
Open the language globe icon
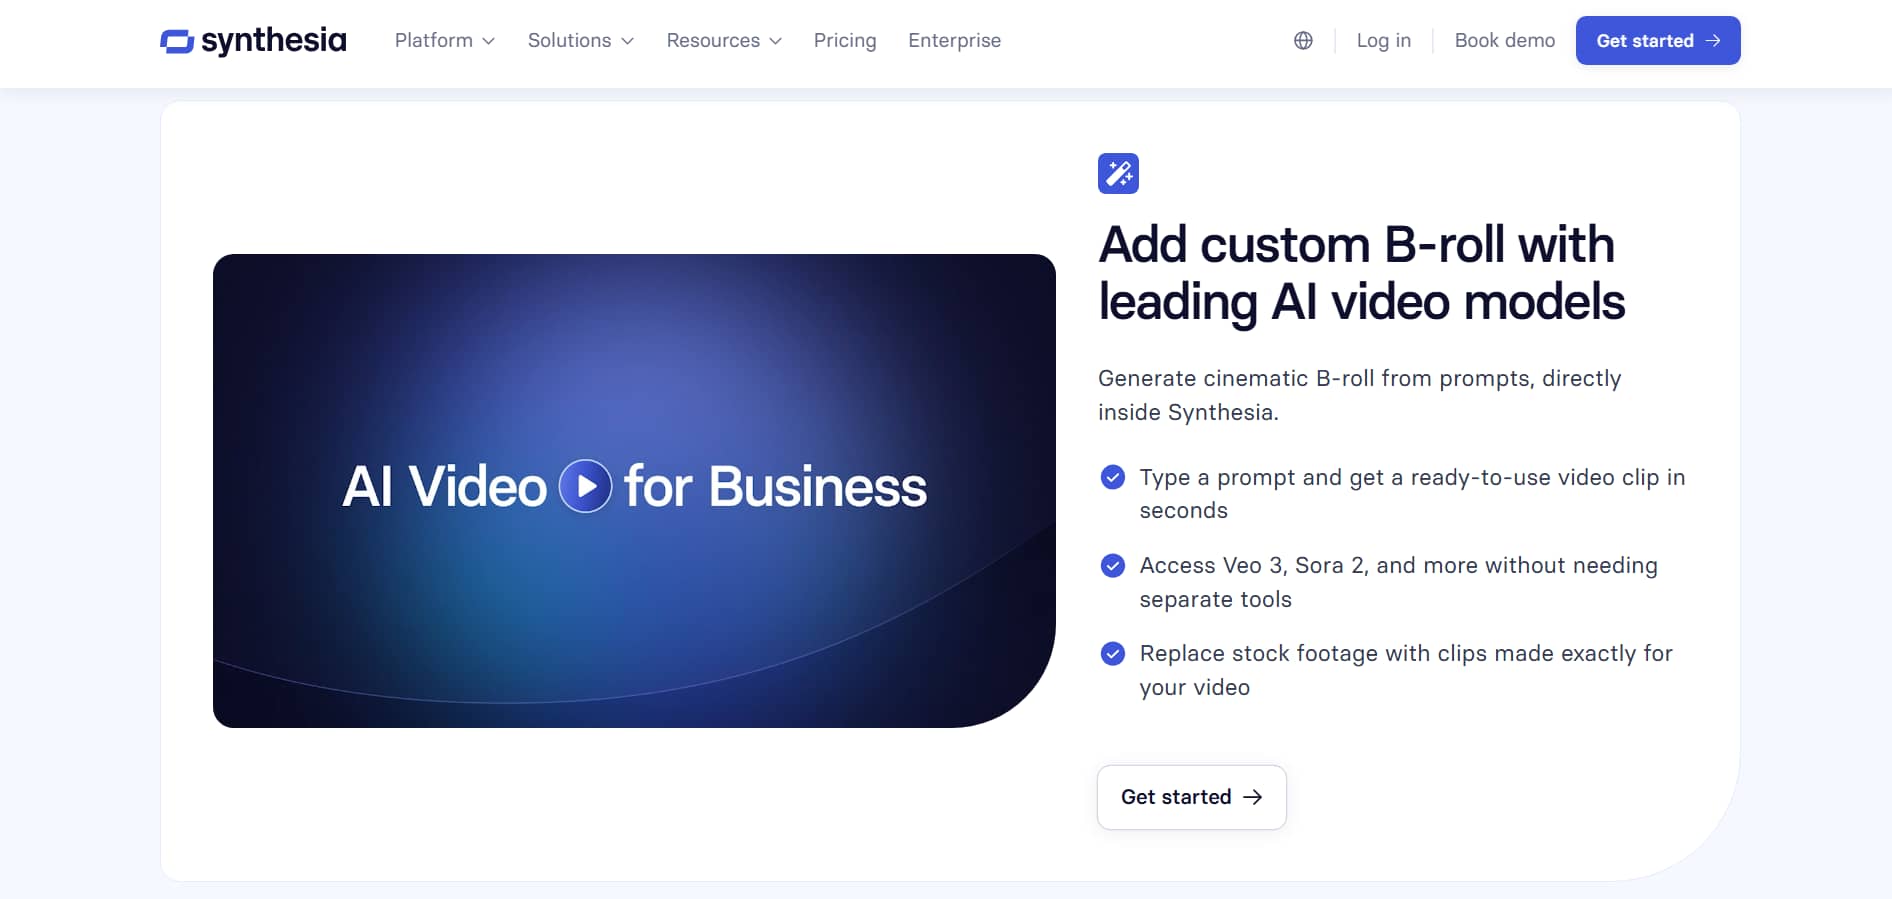1303,40
